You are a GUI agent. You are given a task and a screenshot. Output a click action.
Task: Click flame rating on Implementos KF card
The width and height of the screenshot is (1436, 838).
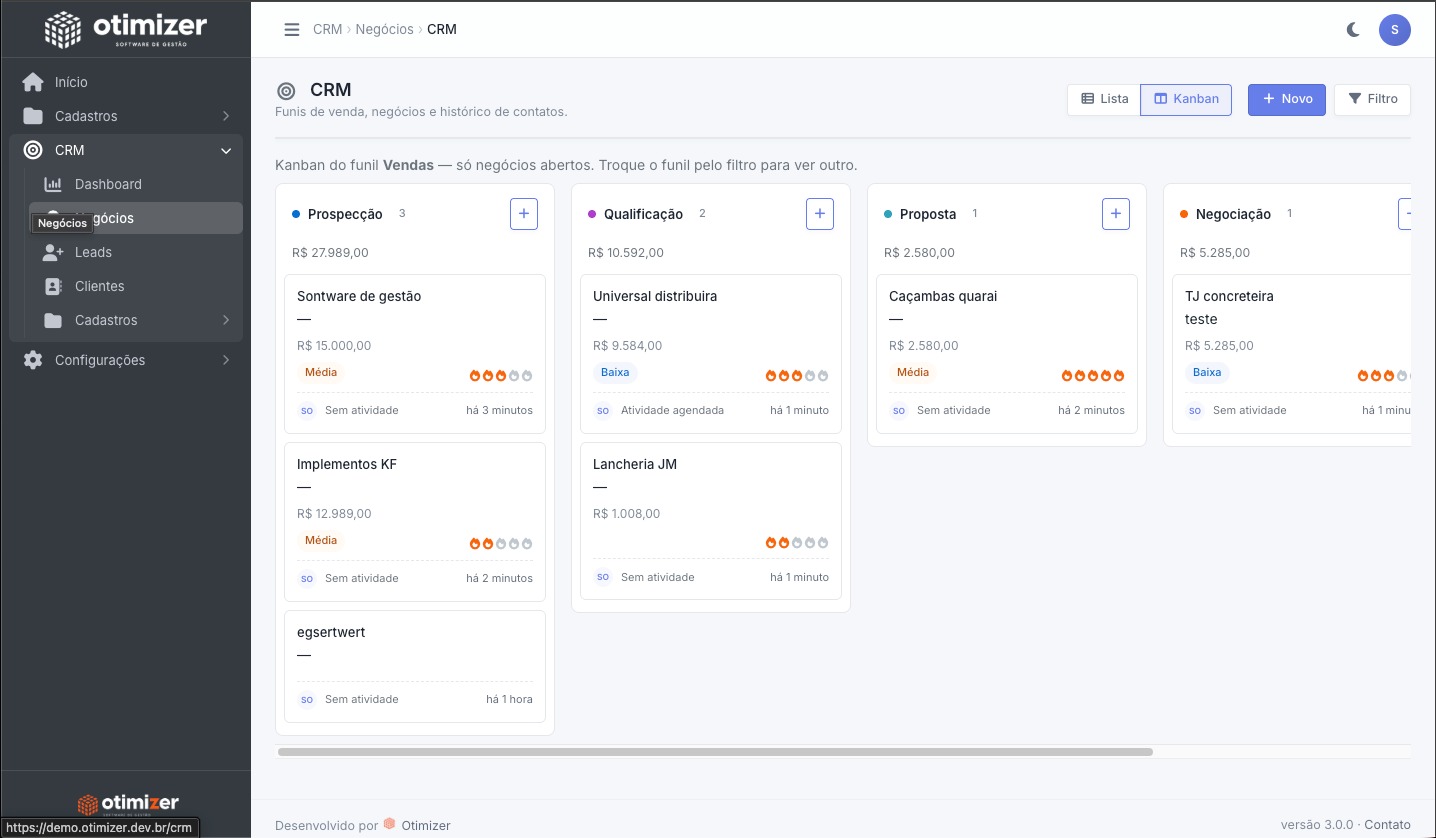(x=501, y=544)
